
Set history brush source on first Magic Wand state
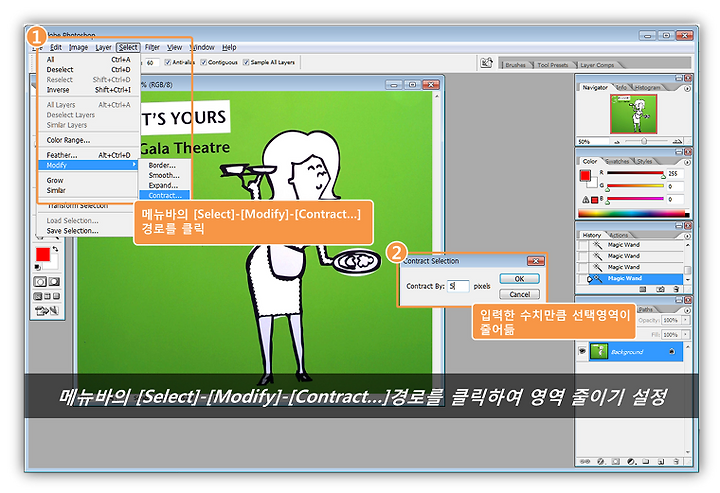click(x=583, y=245)
